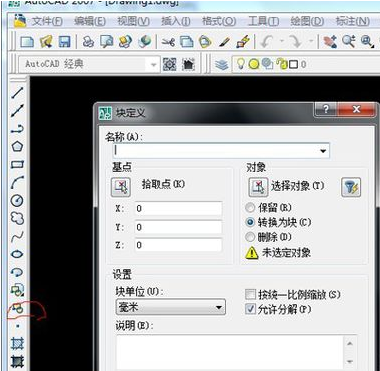Click the Match Properties brush icon

(225, 42)
